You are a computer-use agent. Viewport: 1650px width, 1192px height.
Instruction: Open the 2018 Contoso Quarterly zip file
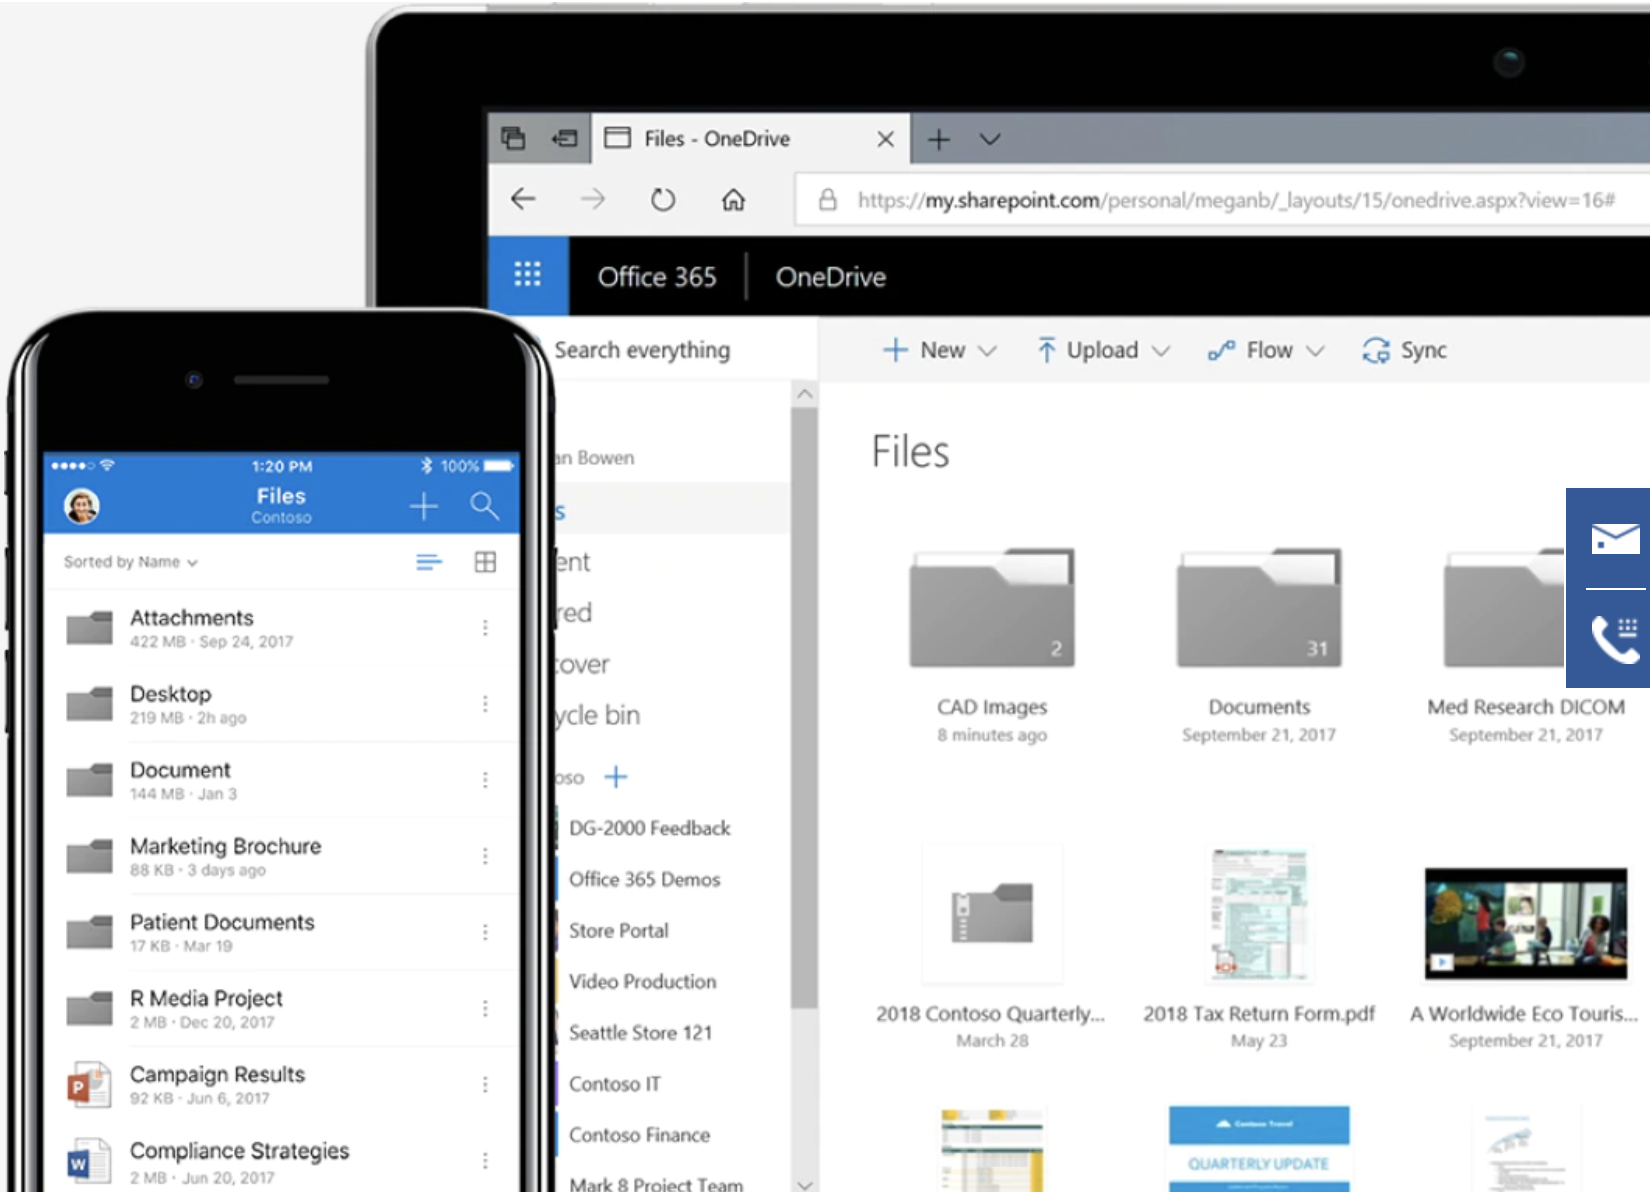(992, 914)
